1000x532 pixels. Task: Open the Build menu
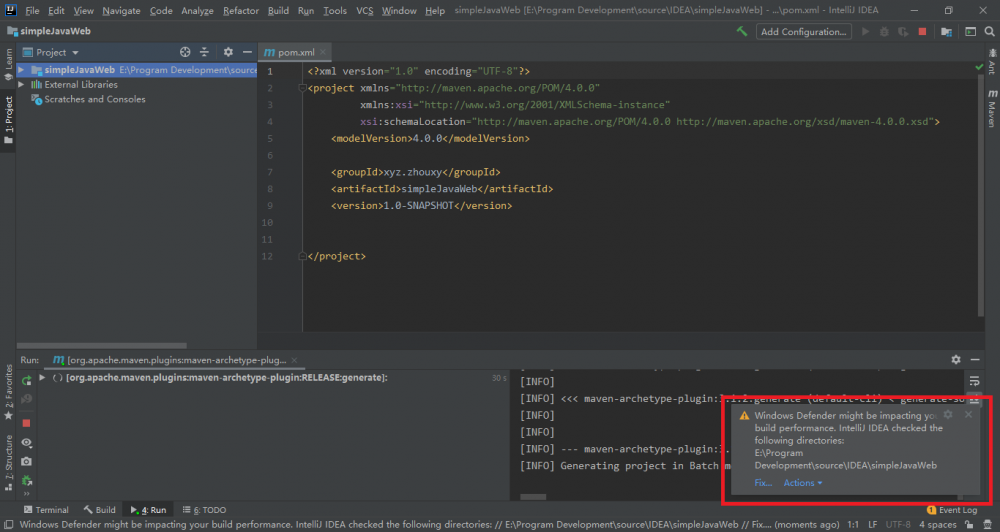[278, 11]
